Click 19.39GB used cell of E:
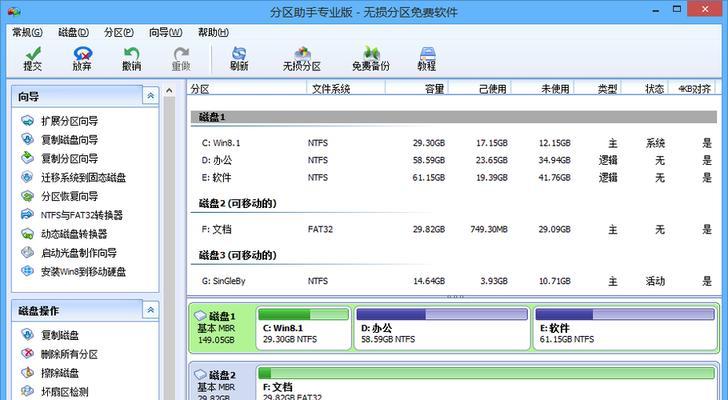The height and width of the screenshot is (400, 728). tap(492, 178)
